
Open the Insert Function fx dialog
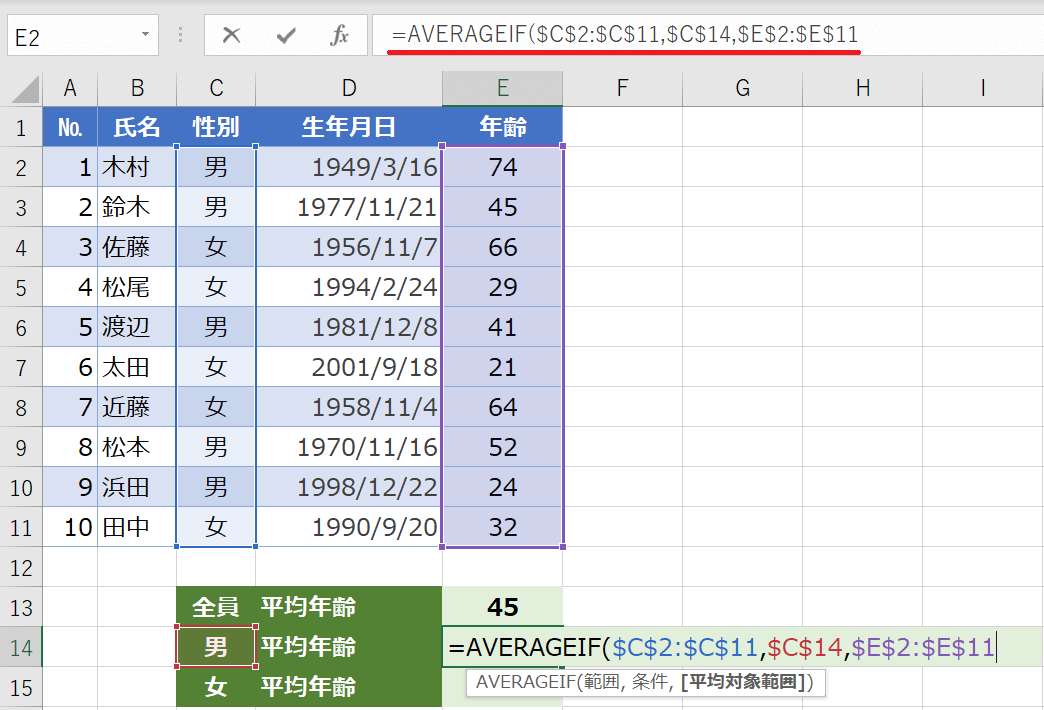[x=339, y=36]
